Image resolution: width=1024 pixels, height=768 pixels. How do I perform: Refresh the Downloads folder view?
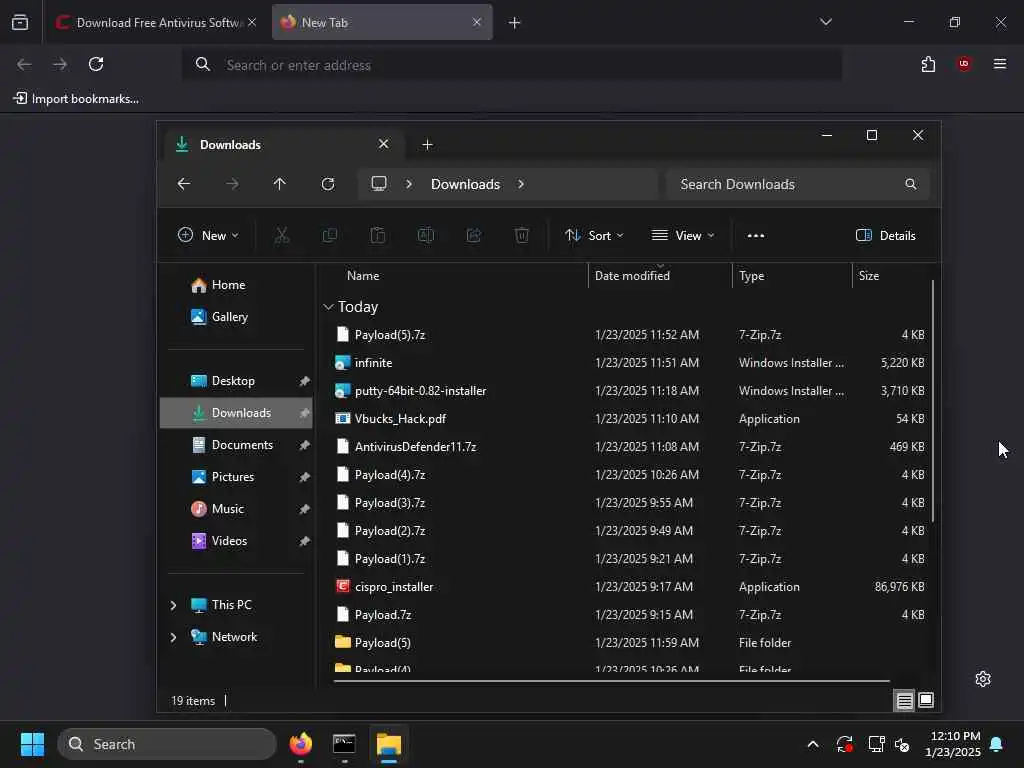pyautogui.click(x=328, y=184)
